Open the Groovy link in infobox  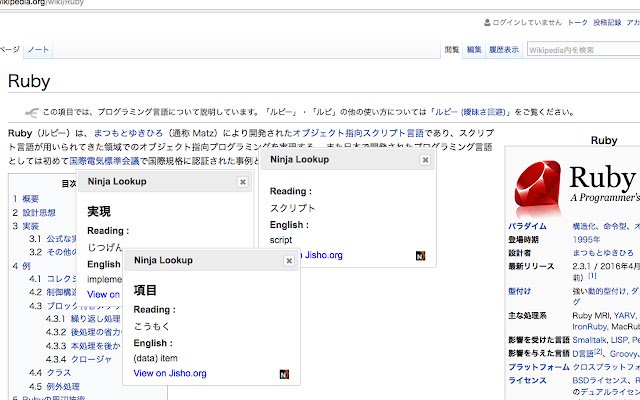click(624, 354)
